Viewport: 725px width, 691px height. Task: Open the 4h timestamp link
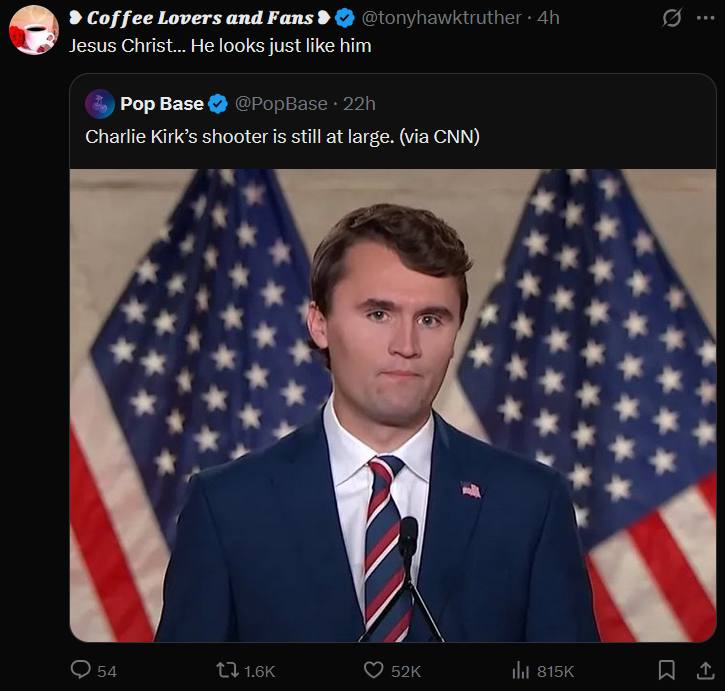click(548, 18)
